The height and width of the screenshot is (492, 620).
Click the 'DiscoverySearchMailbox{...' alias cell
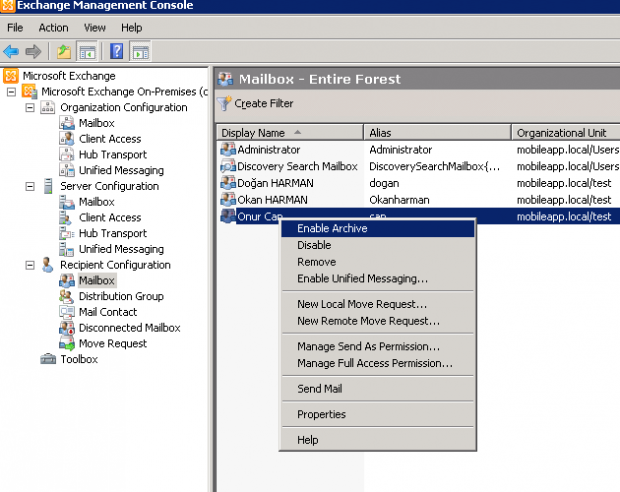434,166
